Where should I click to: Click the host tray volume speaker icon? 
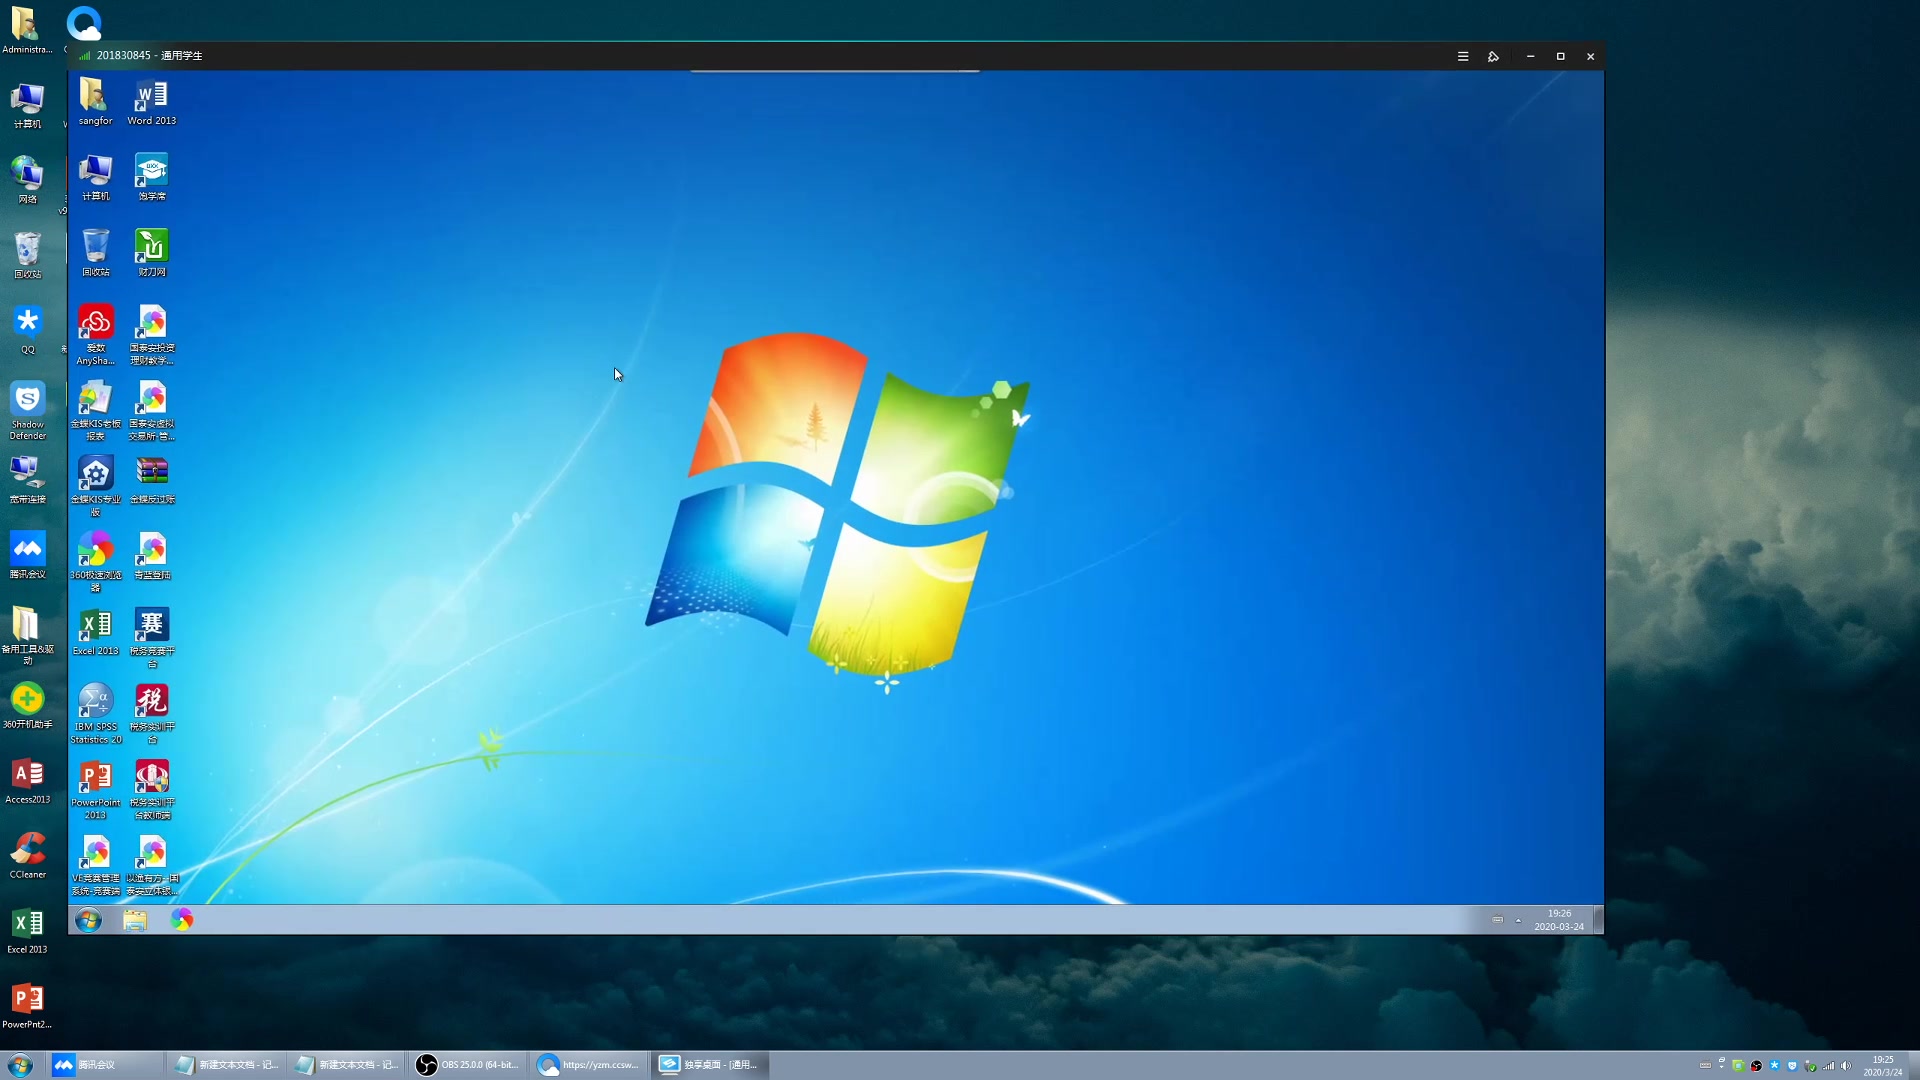point(1846,1066)
